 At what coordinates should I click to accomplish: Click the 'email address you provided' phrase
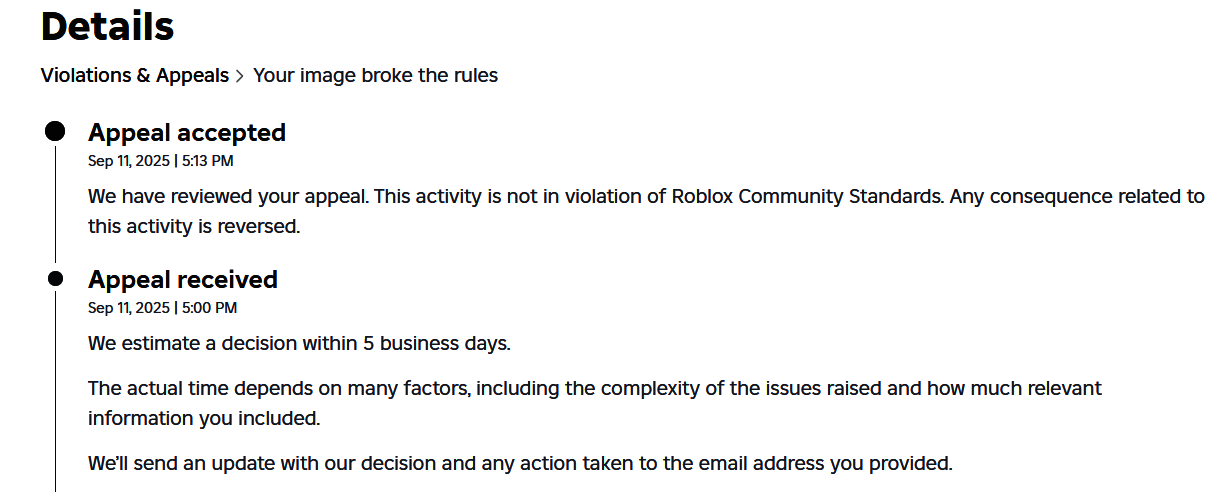click(839, 463)
